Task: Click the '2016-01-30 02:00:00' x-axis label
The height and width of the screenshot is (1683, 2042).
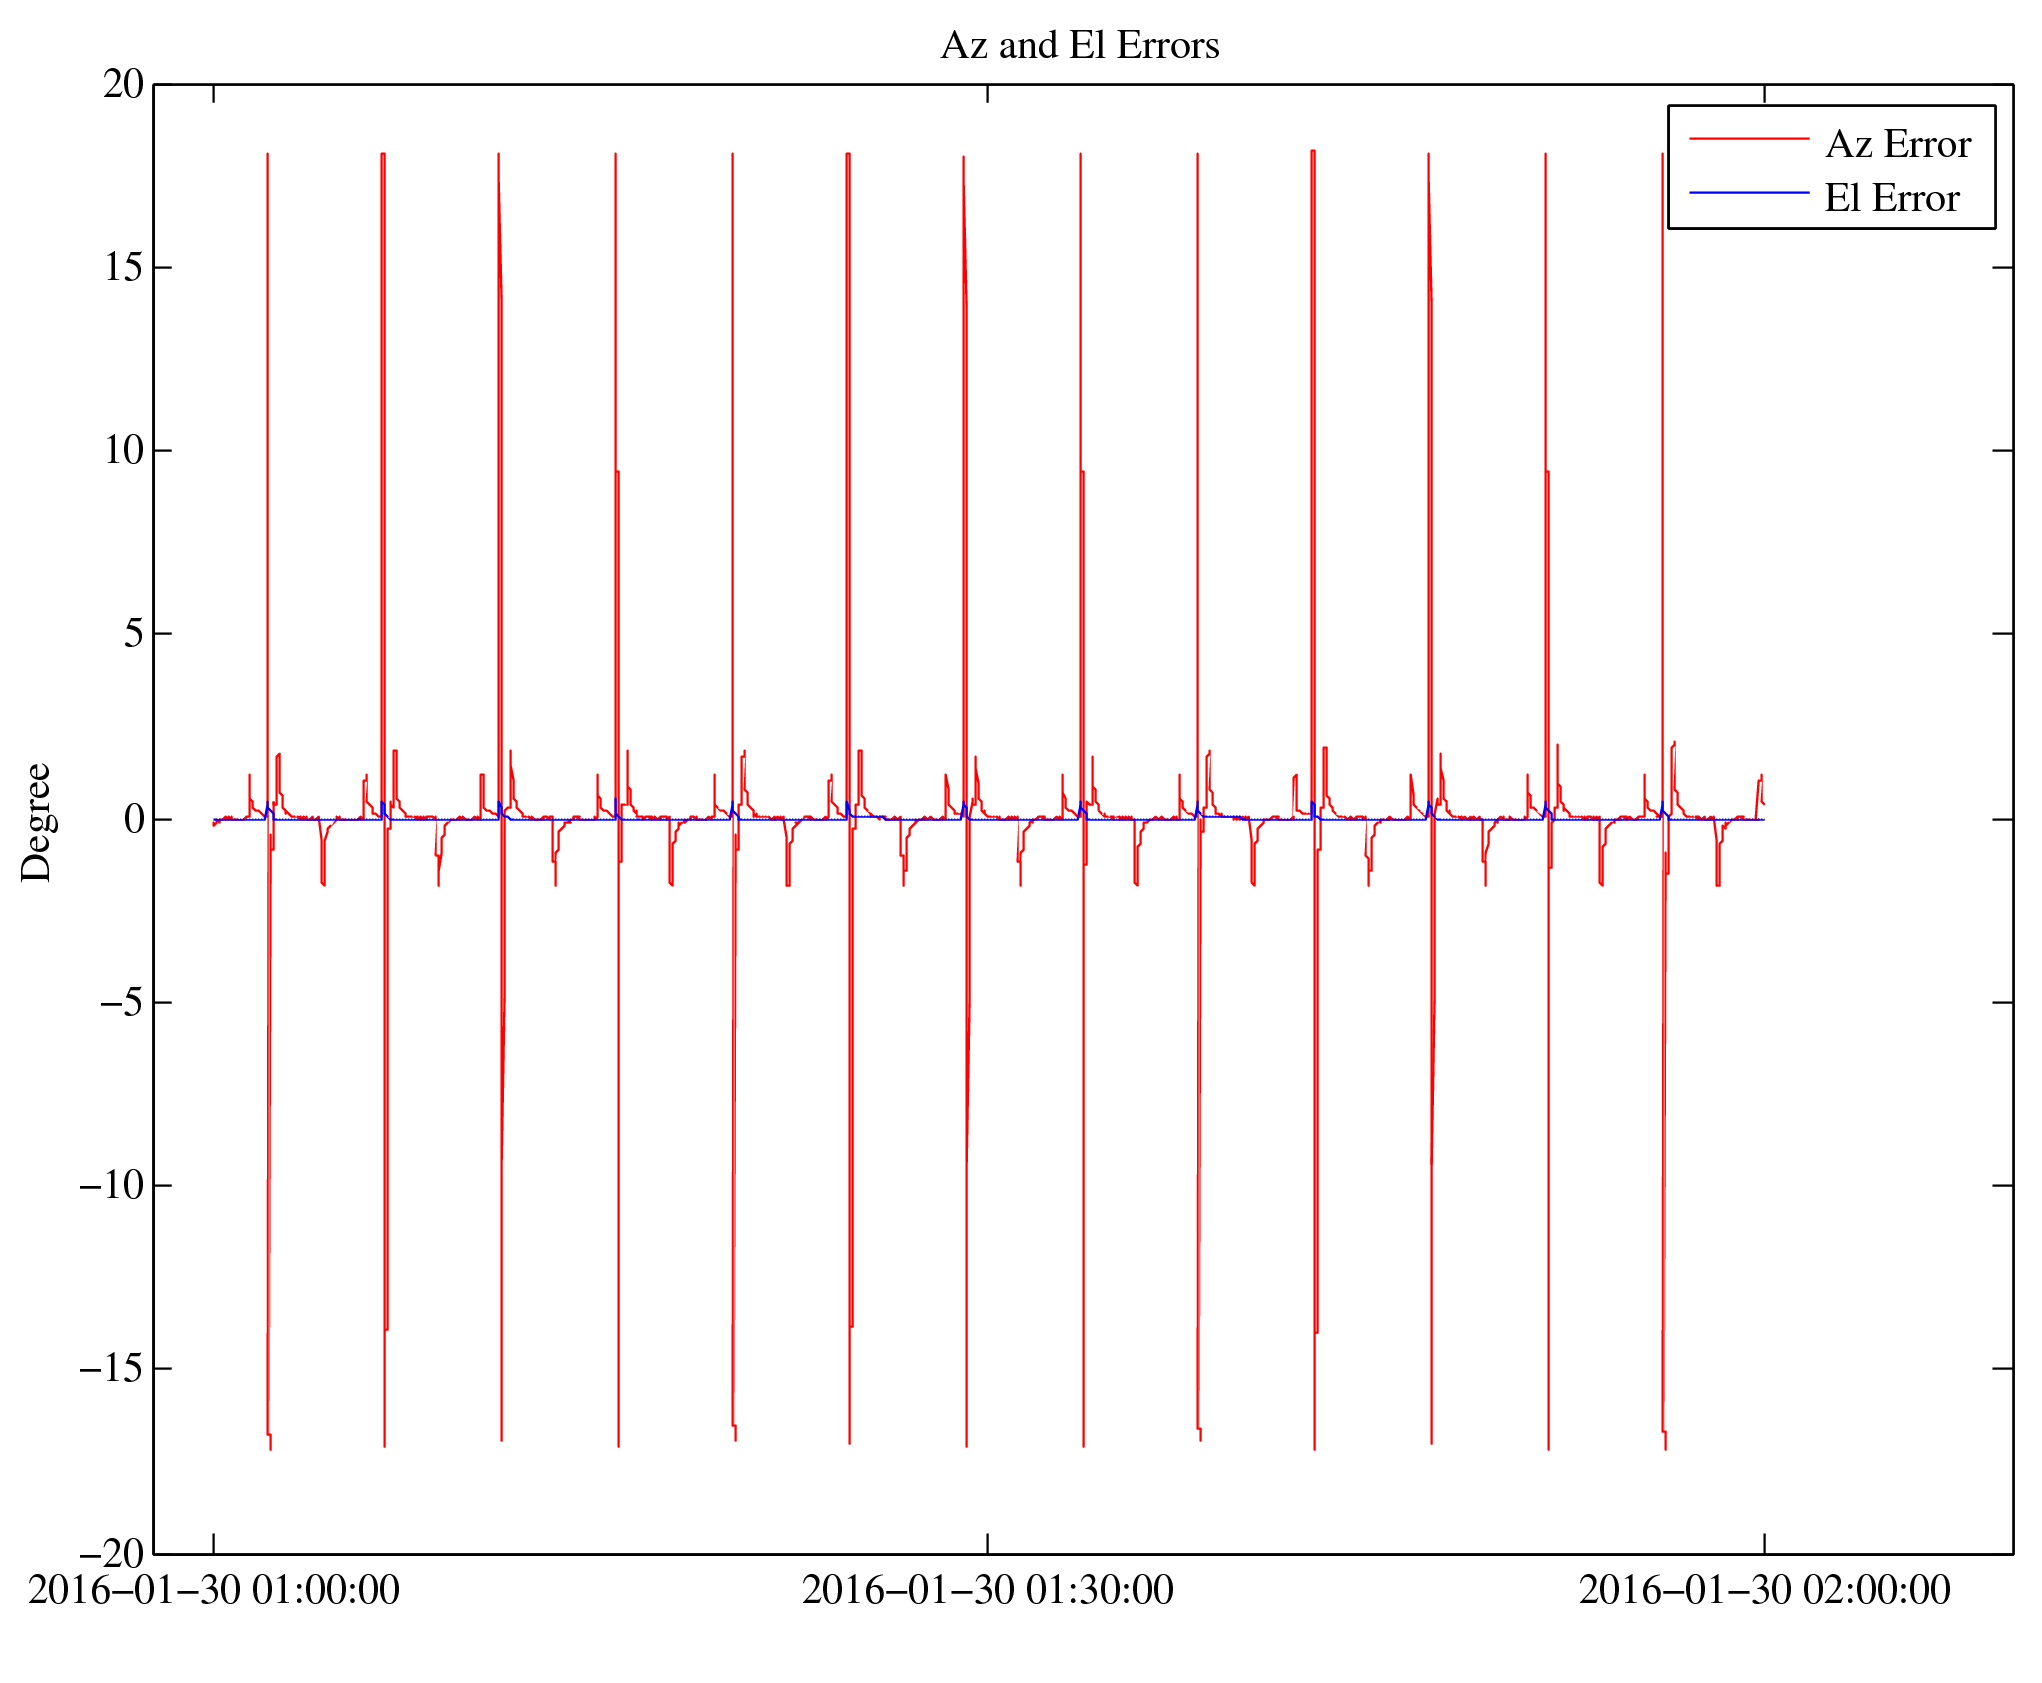Action: point(1764,1591)
